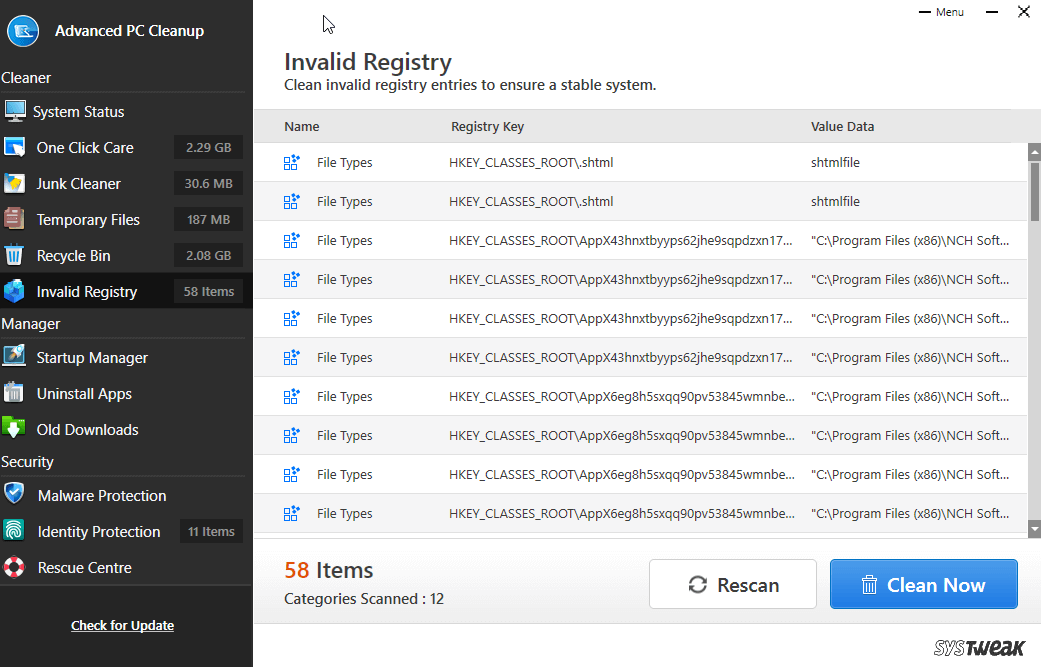The image size is (1041, 667).
Task: Open the Rescue Centre
Action: tap(83, 567)
